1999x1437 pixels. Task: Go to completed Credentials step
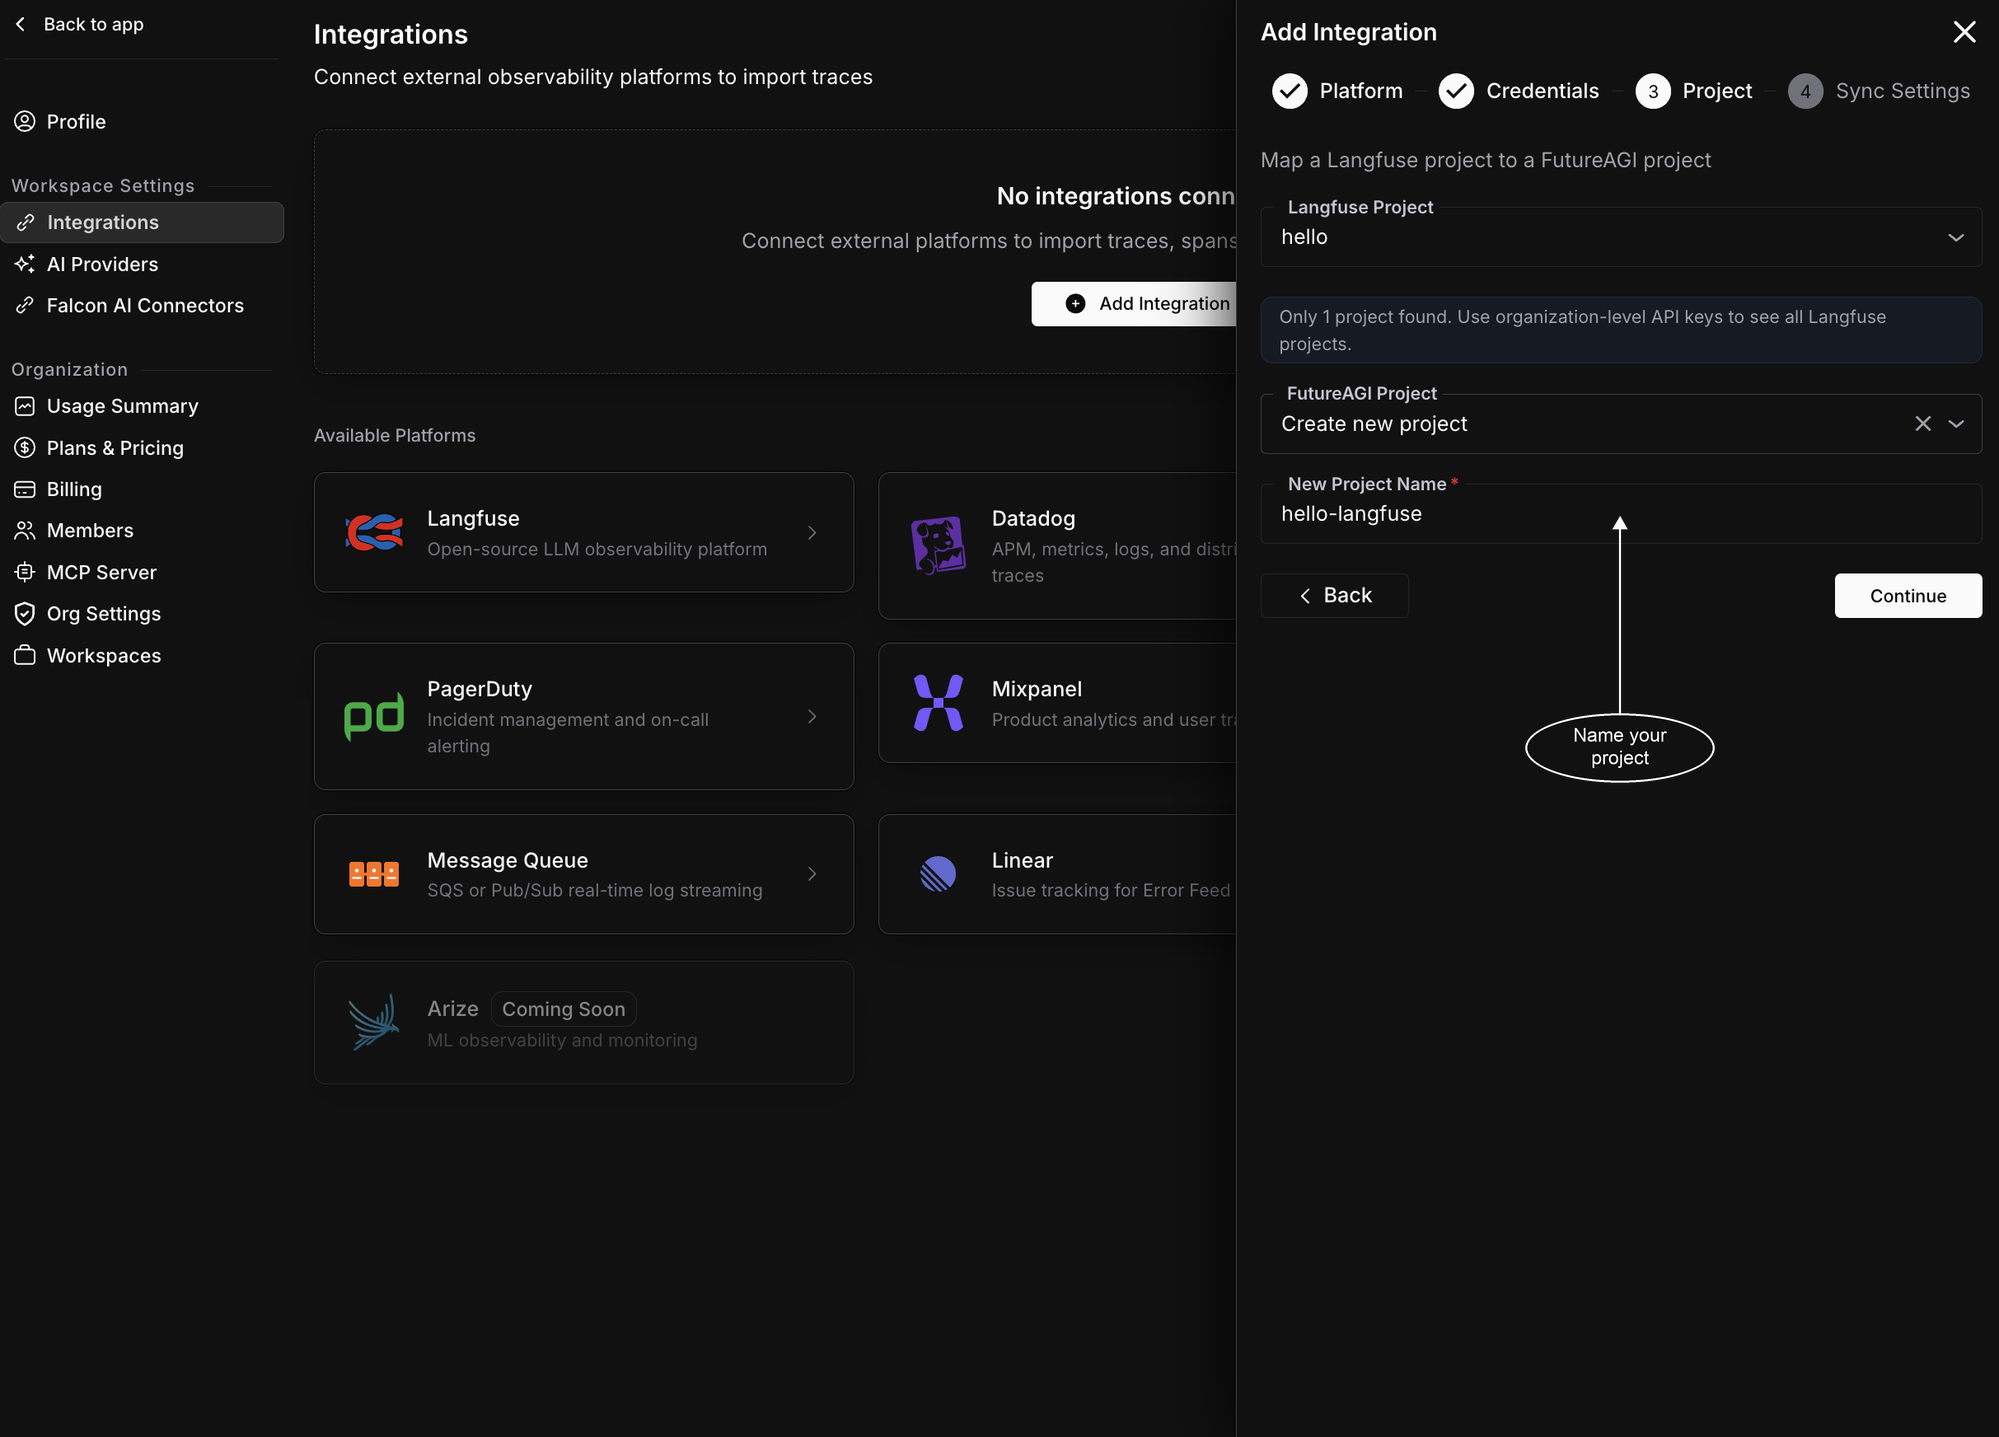coord(1519,91)
